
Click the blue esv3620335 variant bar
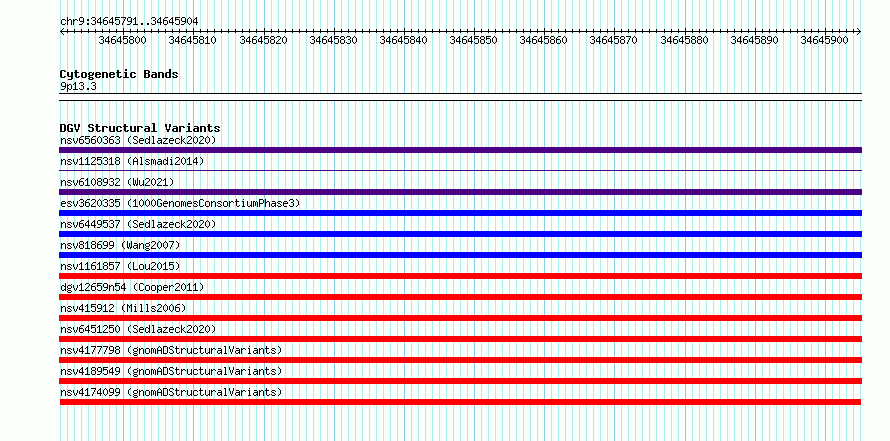pyautogui.click(x=460, y=213)
